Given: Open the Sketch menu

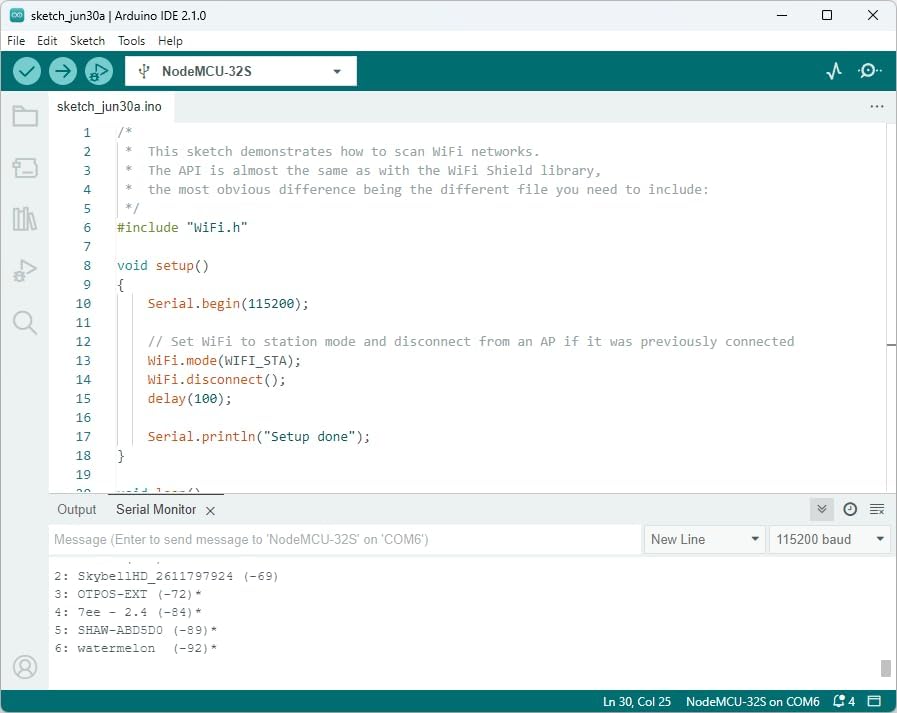Looking at the screenshot, I should click(88, 41).
